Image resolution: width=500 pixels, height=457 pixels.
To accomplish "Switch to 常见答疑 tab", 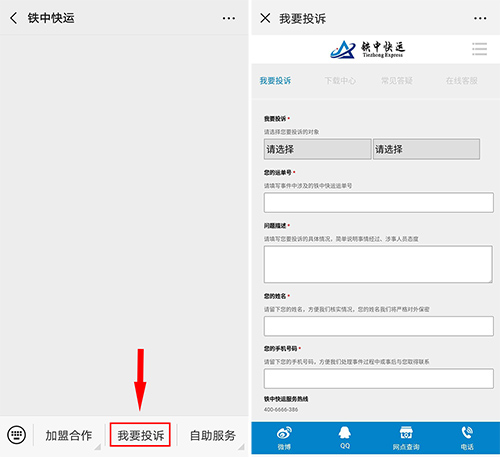I will (x=397, y=81).
